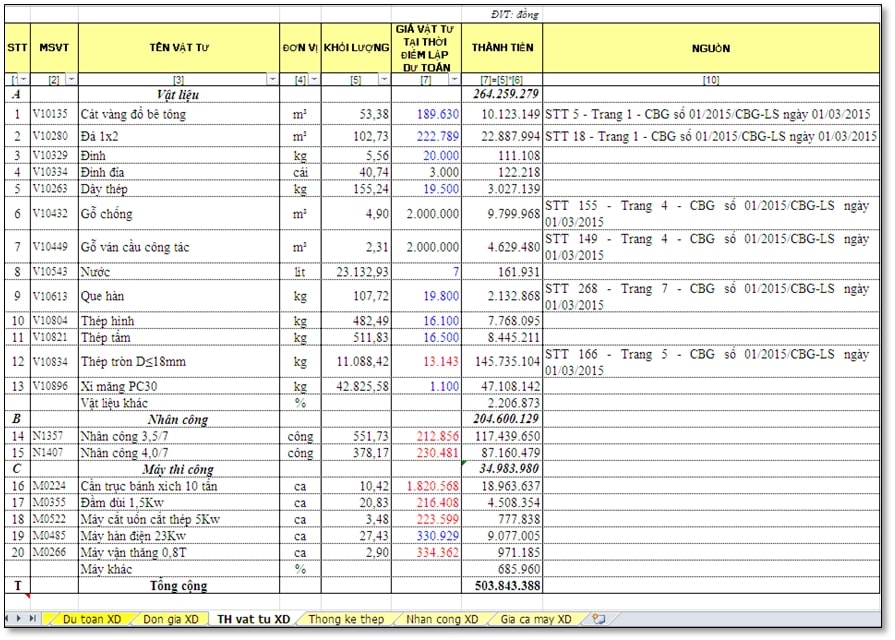
Task: Click the NGUỒN column header cell
Action: (710, 47)
